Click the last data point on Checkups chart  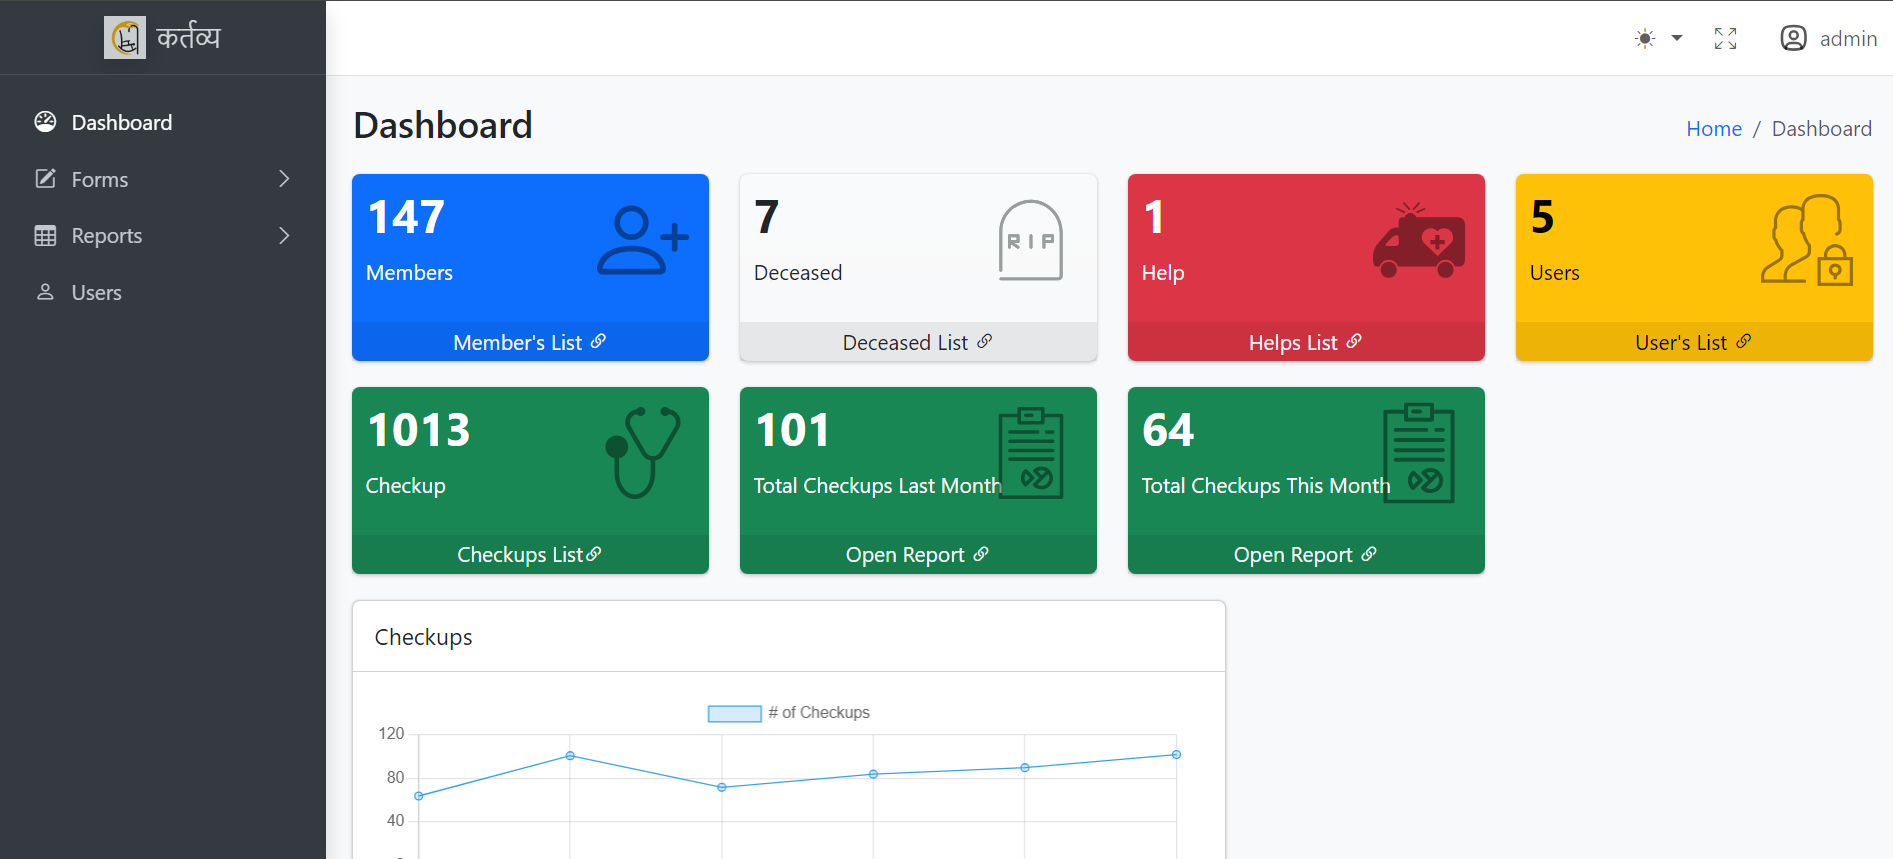coord(1176,755)
